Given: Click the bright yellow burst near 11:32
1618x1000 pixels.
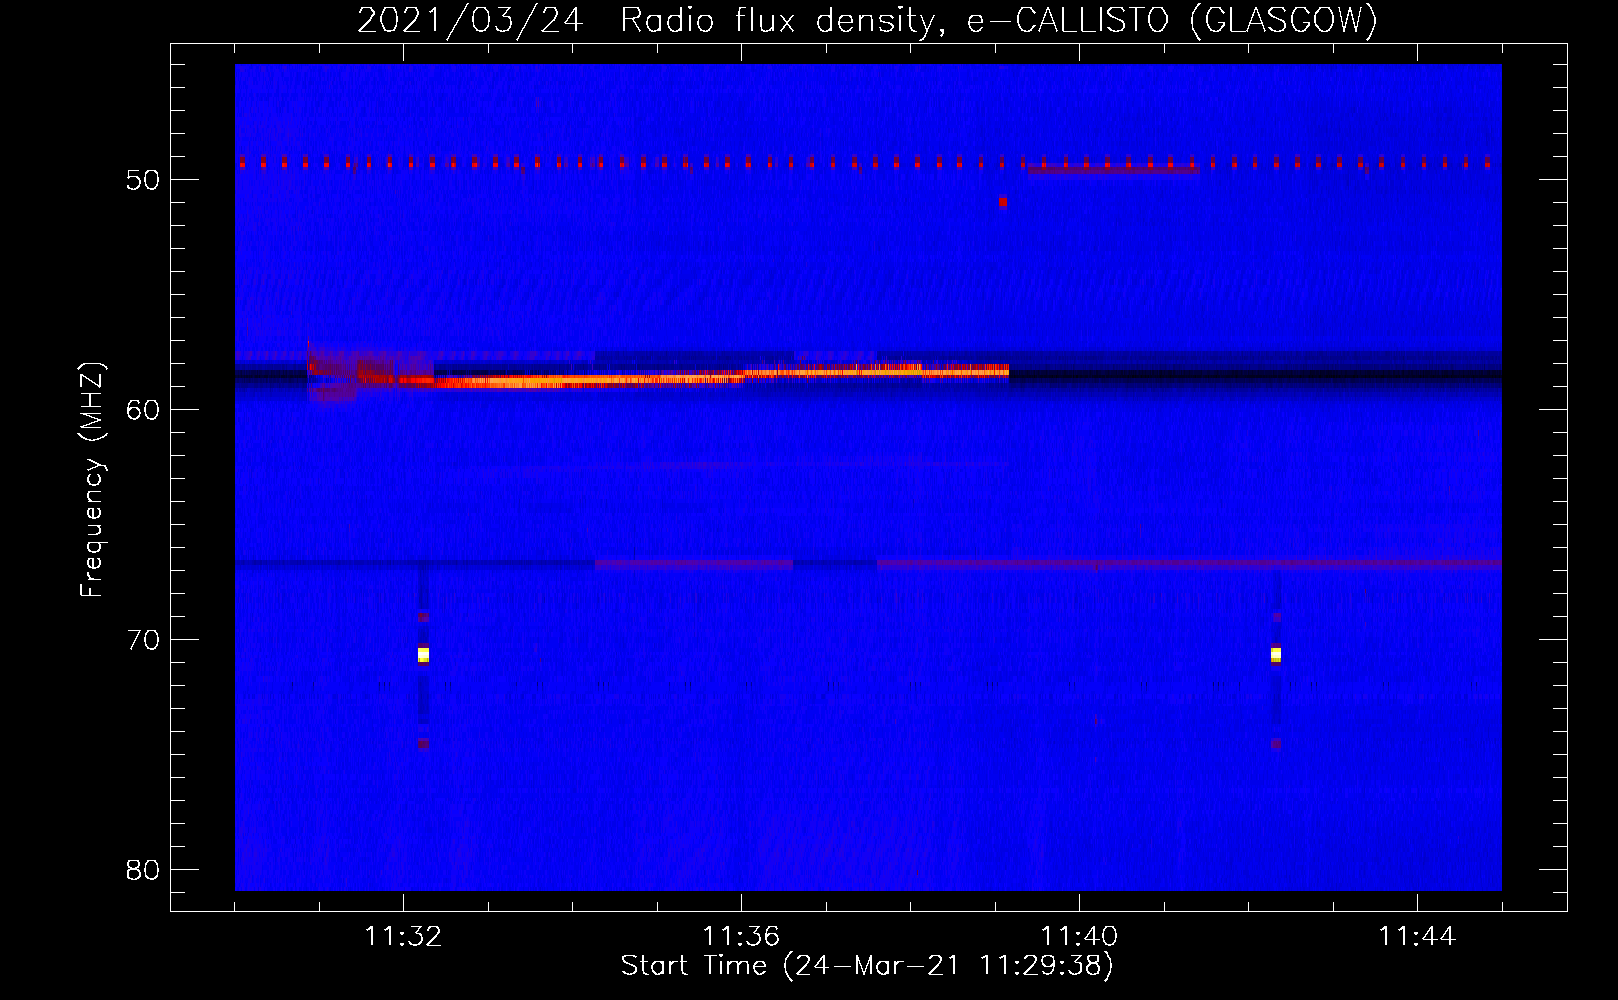Looking at the screenshot, I should tap(423, 655).
